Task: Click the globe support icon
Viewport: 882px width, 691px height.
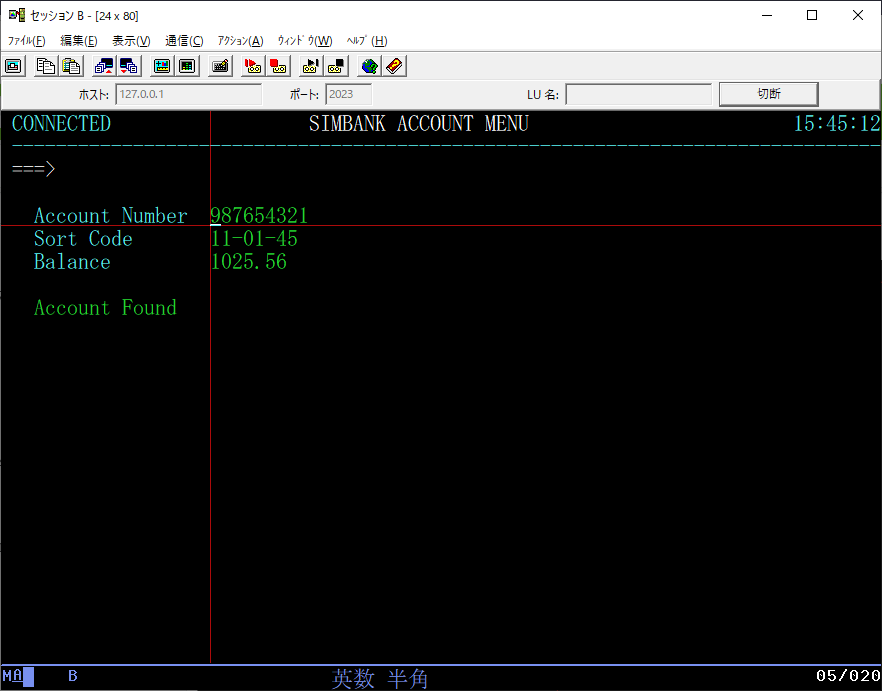Action: pyautogui.click(x=370, y=66)
